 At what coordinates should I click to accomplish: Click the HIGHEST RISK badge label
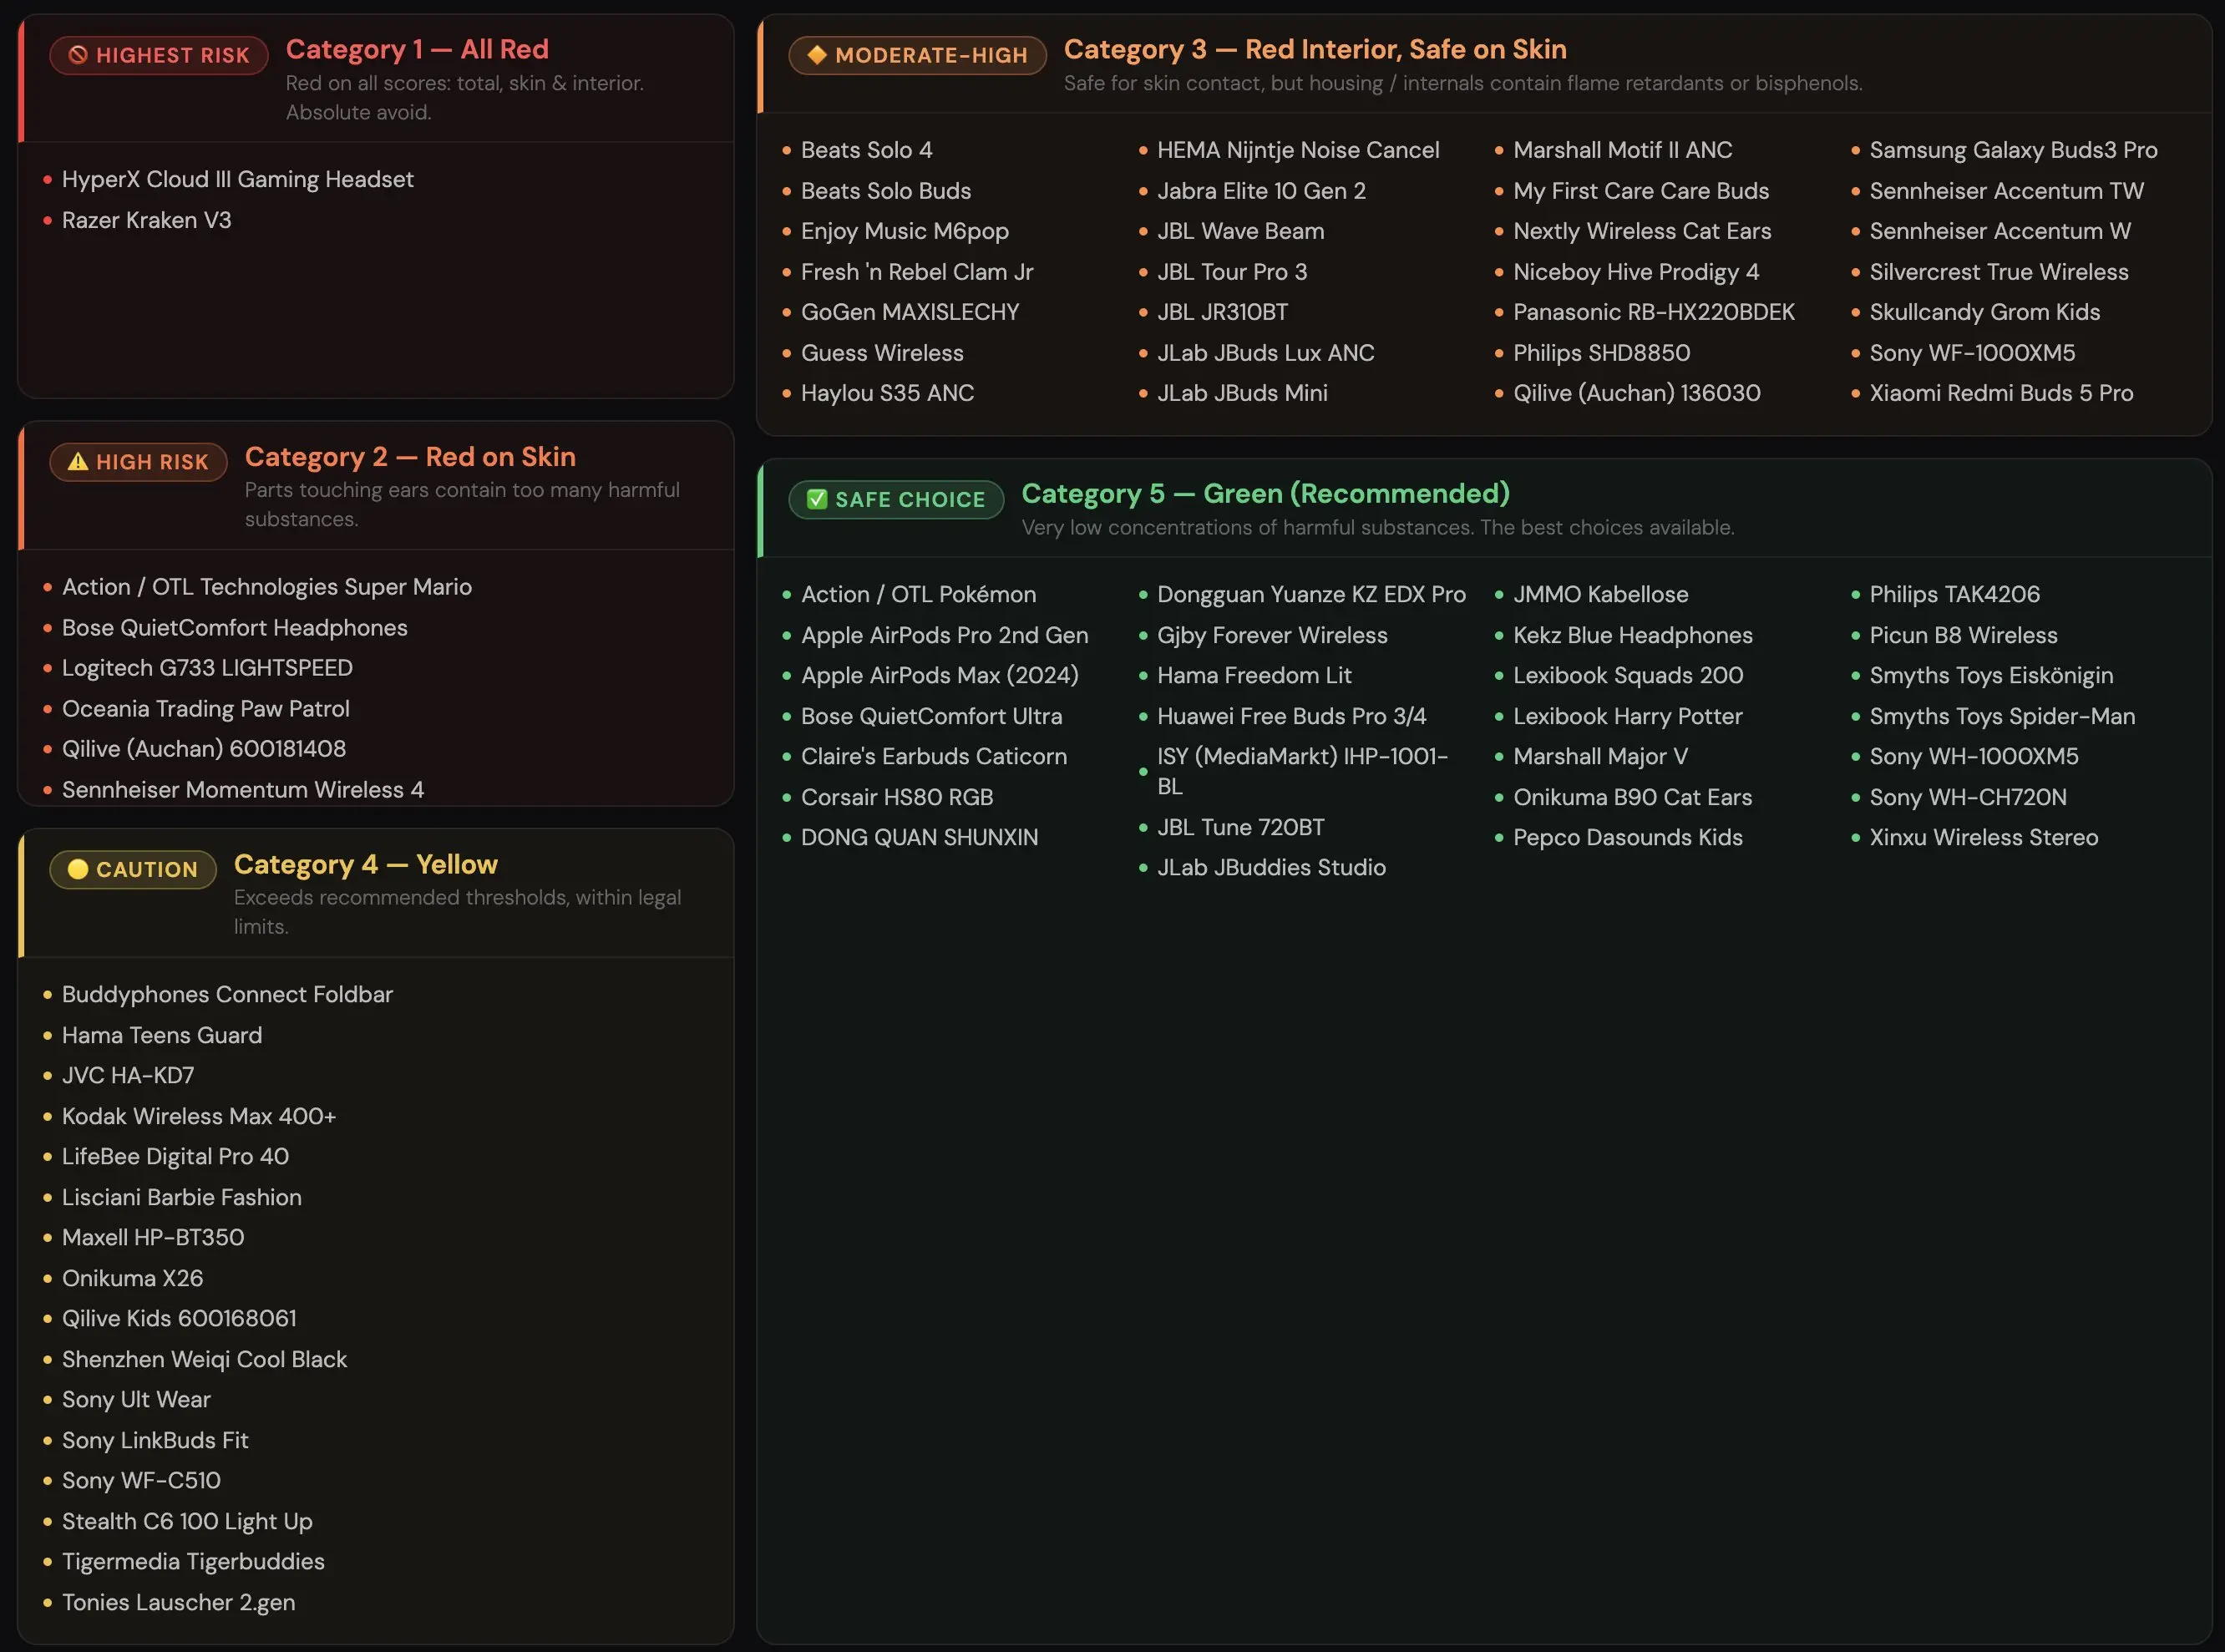172,55
